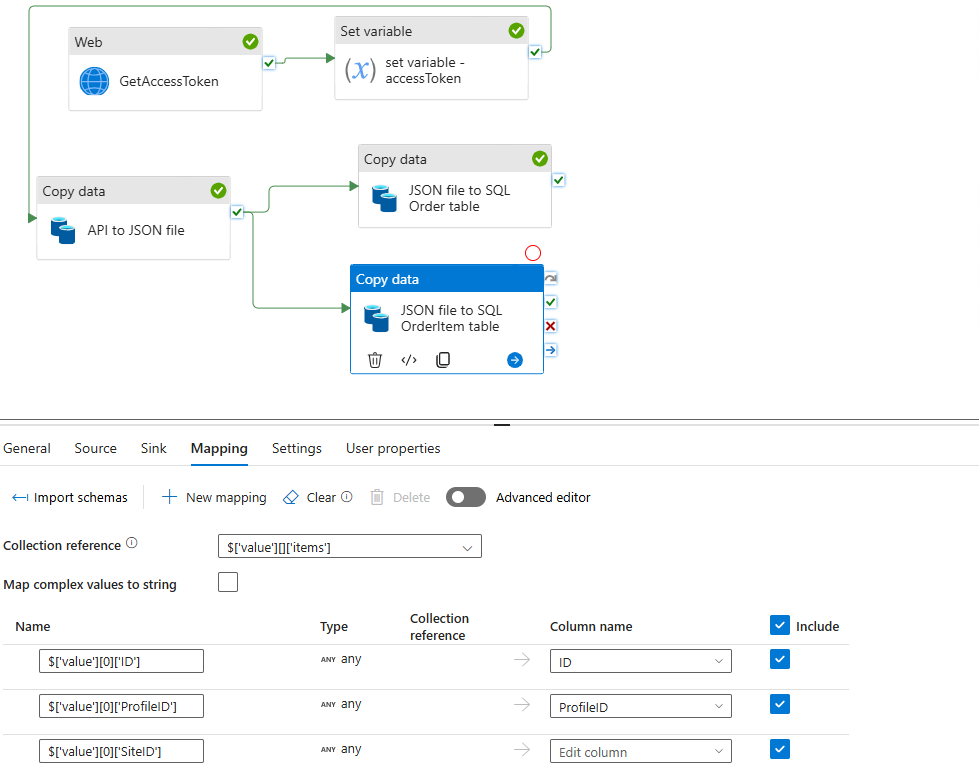This screenshot has width=979, height=765.
Task: Check Map complex values to string
Action: 228,582
